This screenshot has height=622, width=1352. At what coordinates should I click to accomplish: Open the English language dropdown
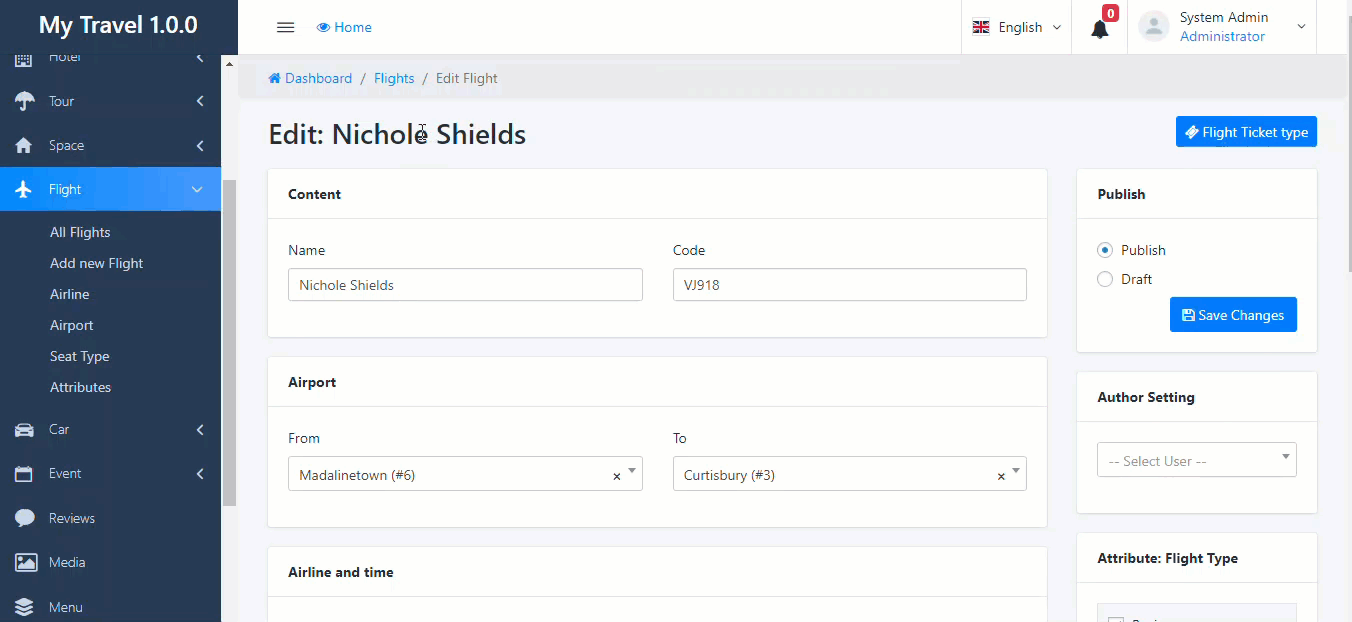tap(1017, 28)
